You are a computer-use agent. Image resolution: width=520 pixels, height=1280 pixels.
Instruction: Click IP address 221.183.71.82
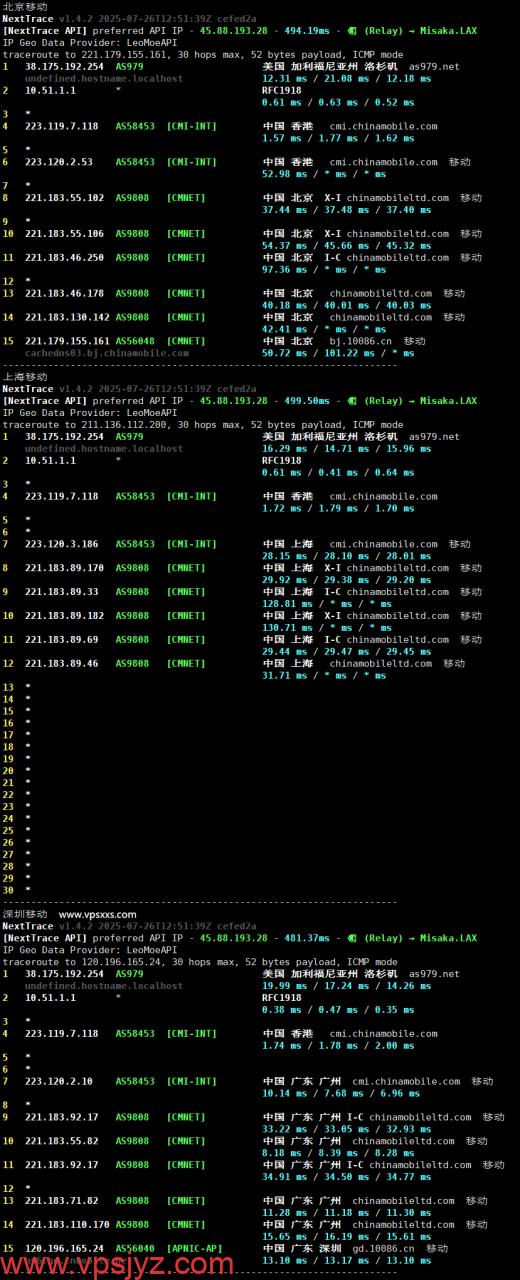point(62,1201)
